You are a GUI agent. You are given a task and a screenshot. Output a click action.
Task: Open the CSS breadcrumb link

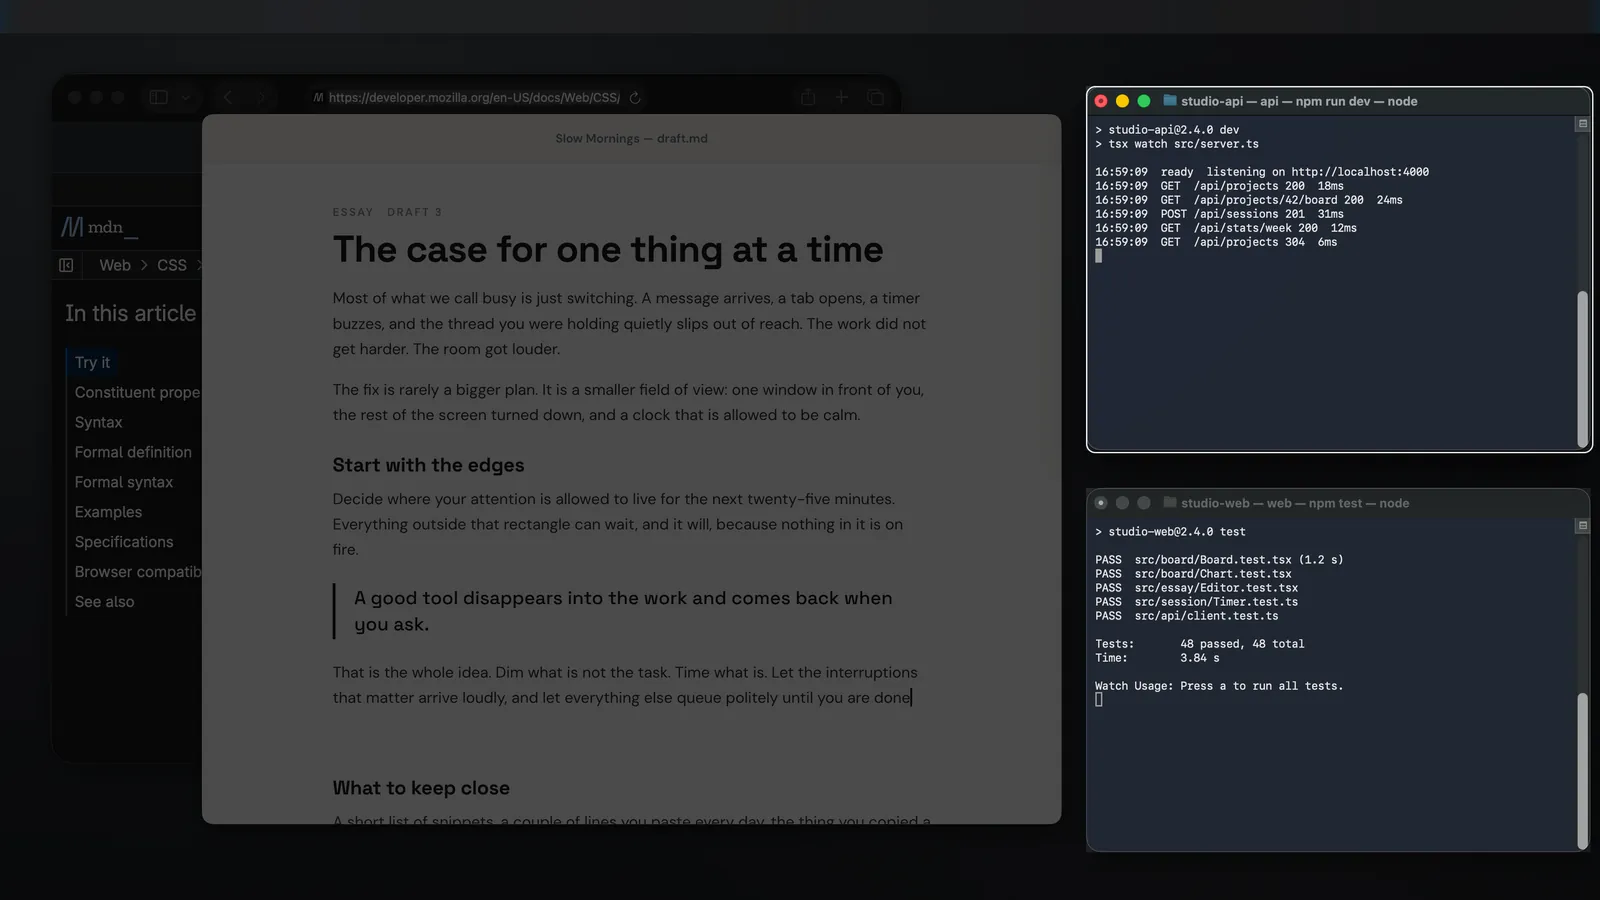pos(172,265)
